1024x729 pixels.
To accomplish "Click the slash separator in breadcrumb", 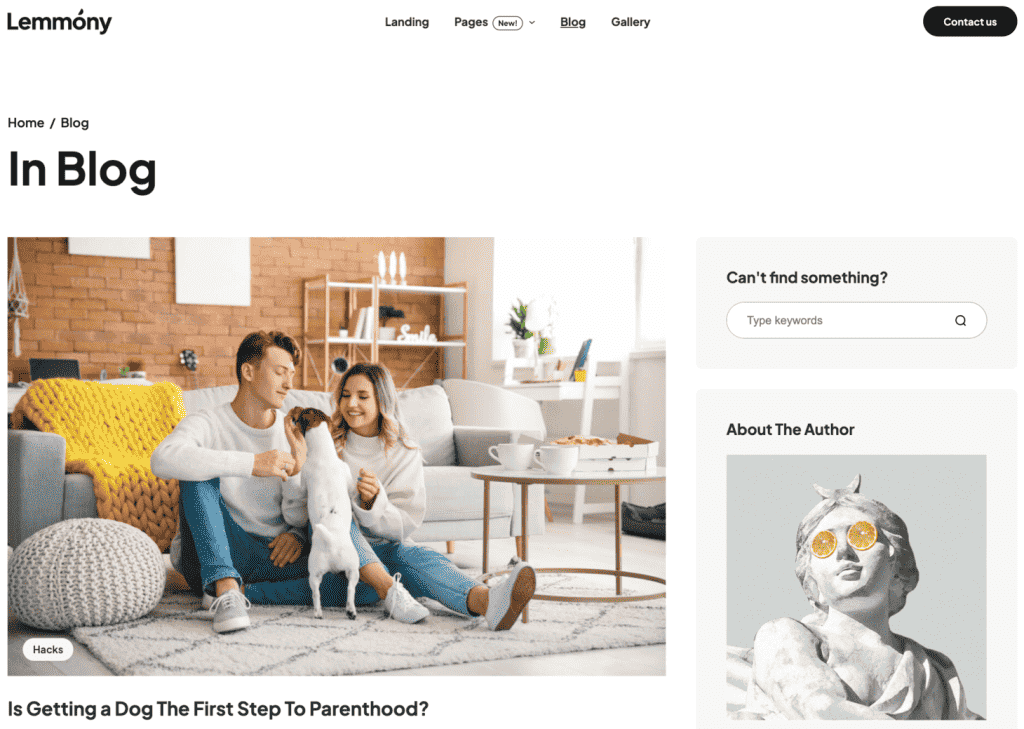I will 52,123.
